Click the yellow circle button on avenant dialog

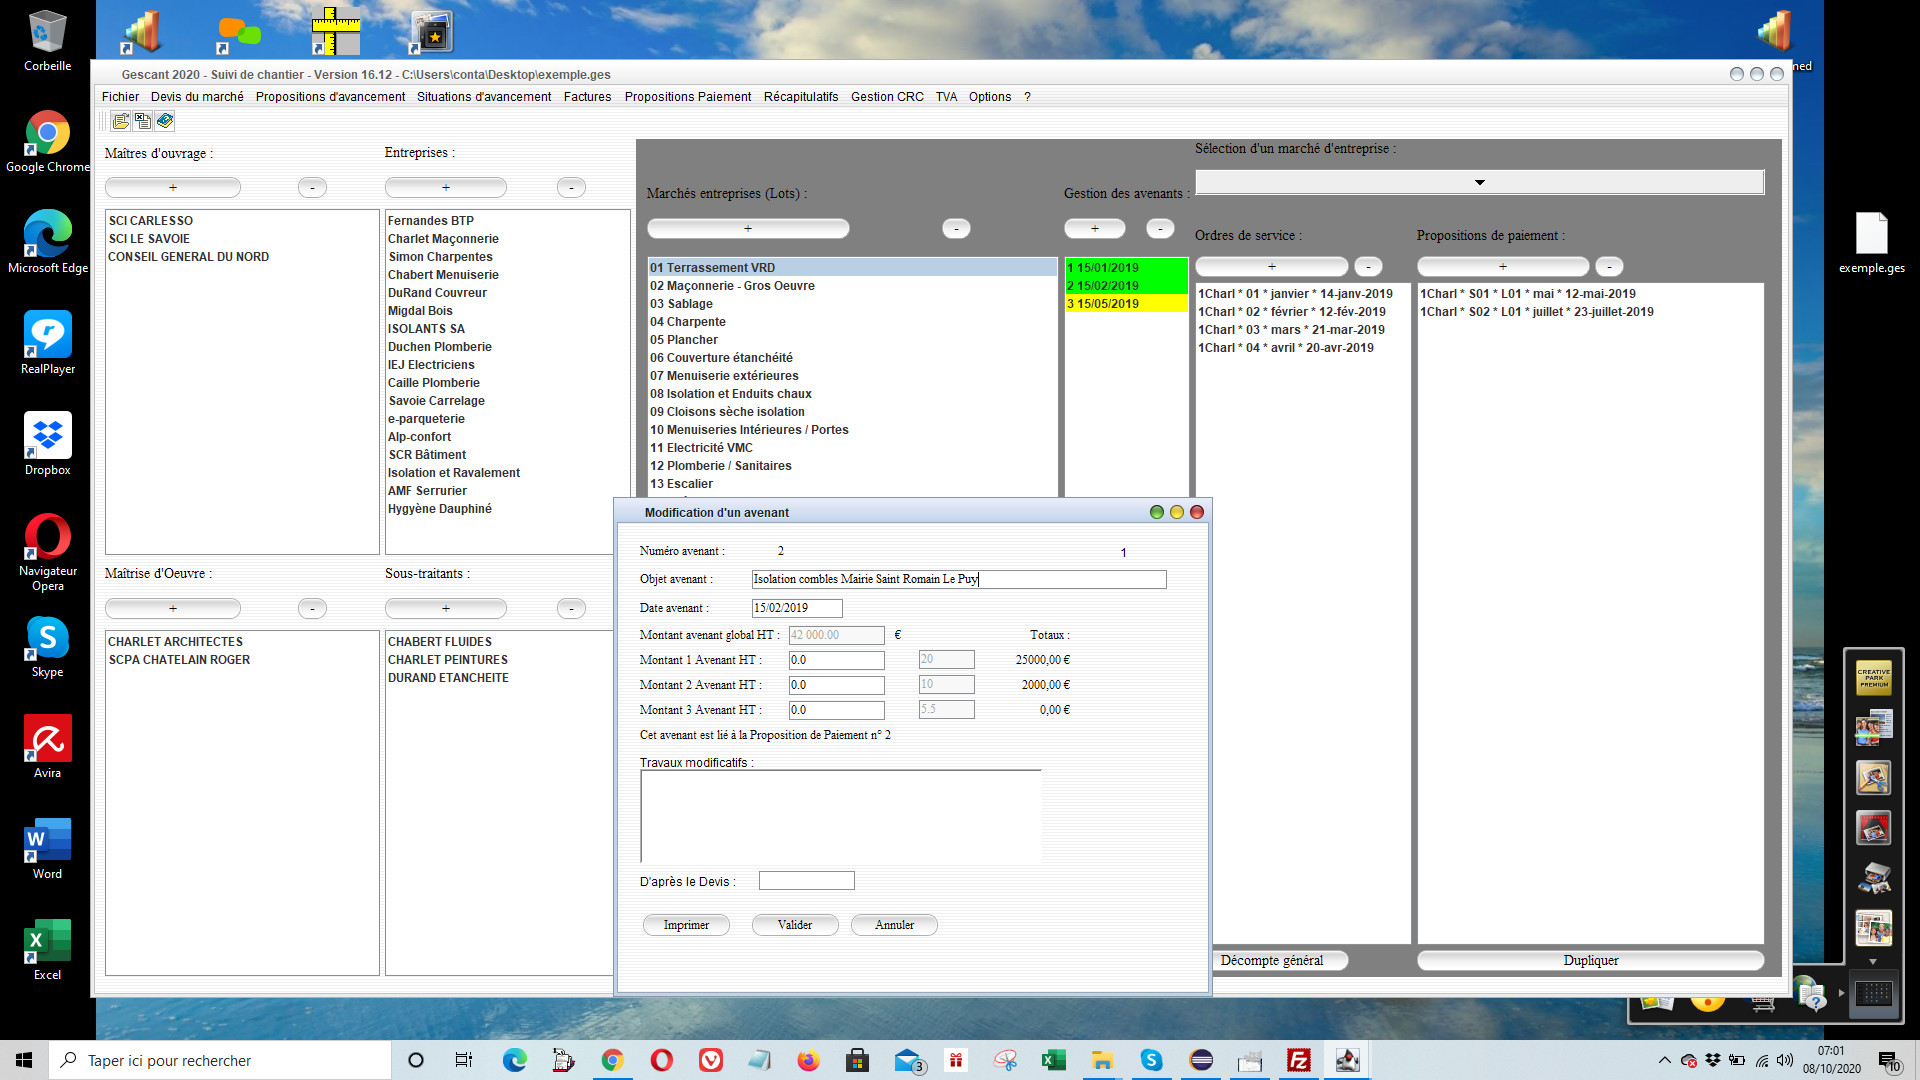click(1177, 512)
